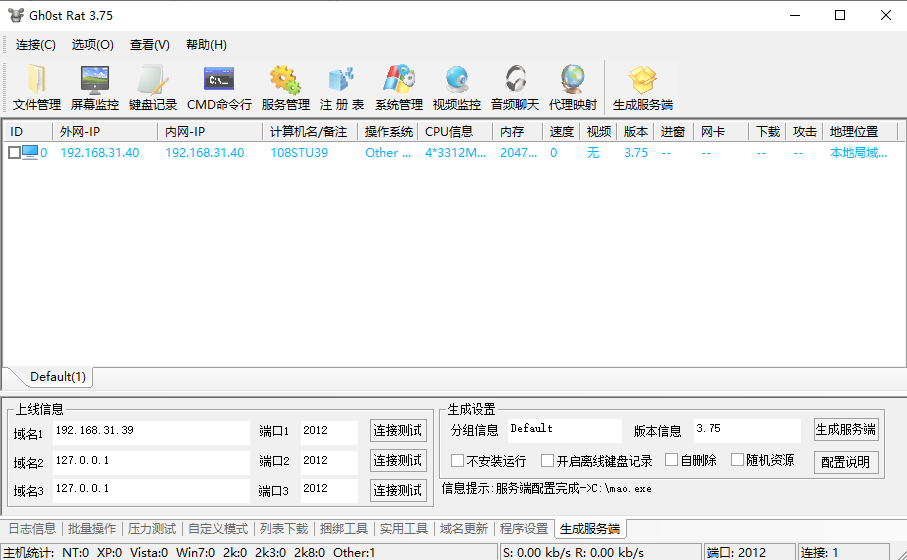Click the 操作系统 column header
The image size is (907, 560).
(x=388, y=131)
